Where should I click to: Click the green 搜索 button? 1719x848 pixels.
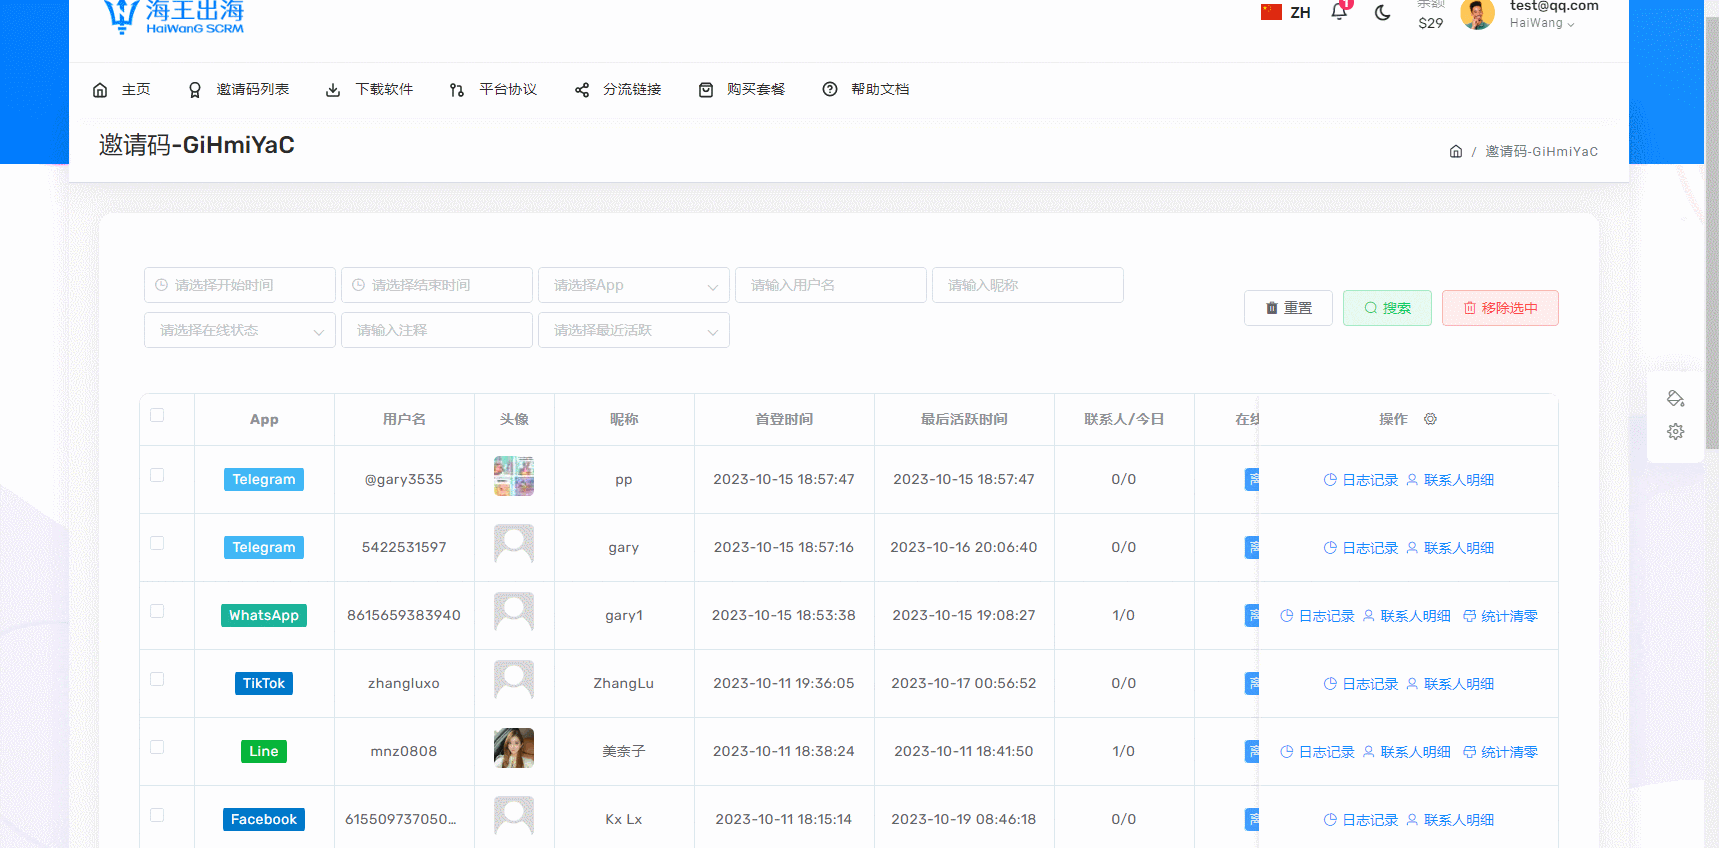click(x=1387, y=308)
